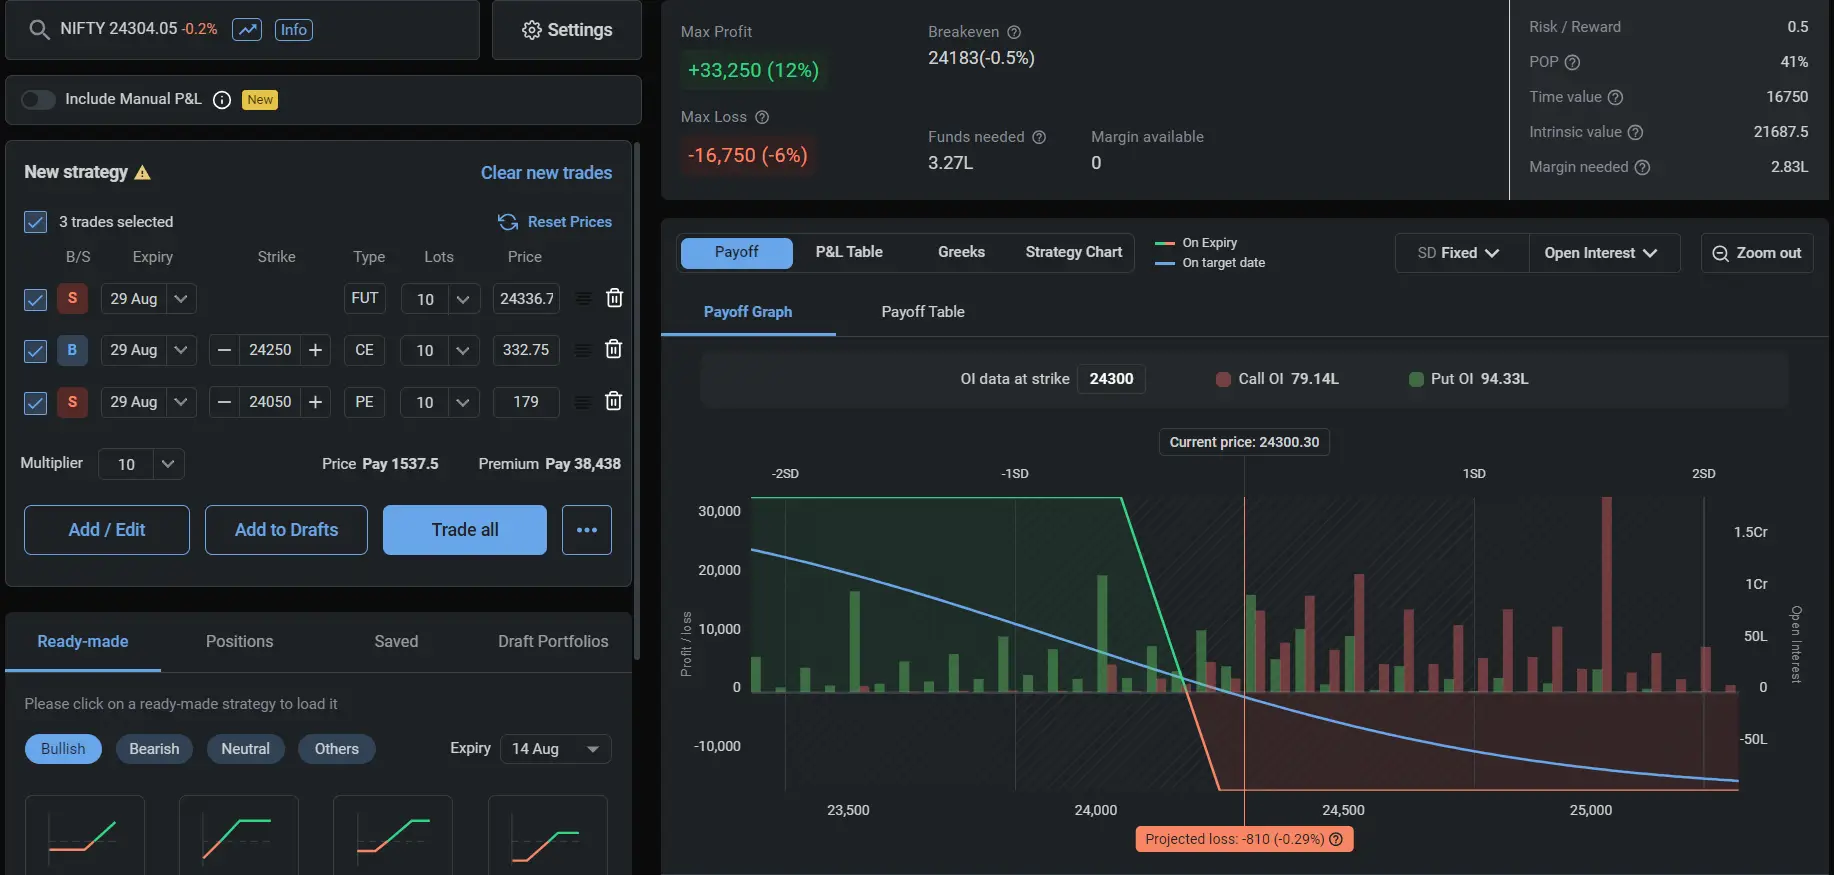This screenshot has width=1834, height=875.
Task: Delete the 24250 CE trade with trash icon
Action: point(614,349)
